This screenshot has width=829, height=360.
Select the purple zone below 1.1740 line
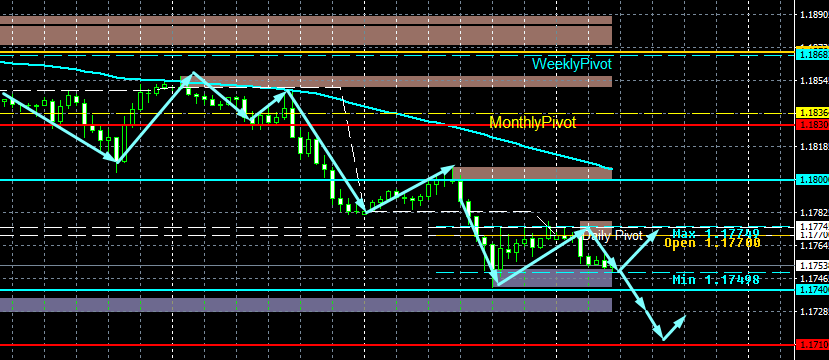[x=306, y=305]
